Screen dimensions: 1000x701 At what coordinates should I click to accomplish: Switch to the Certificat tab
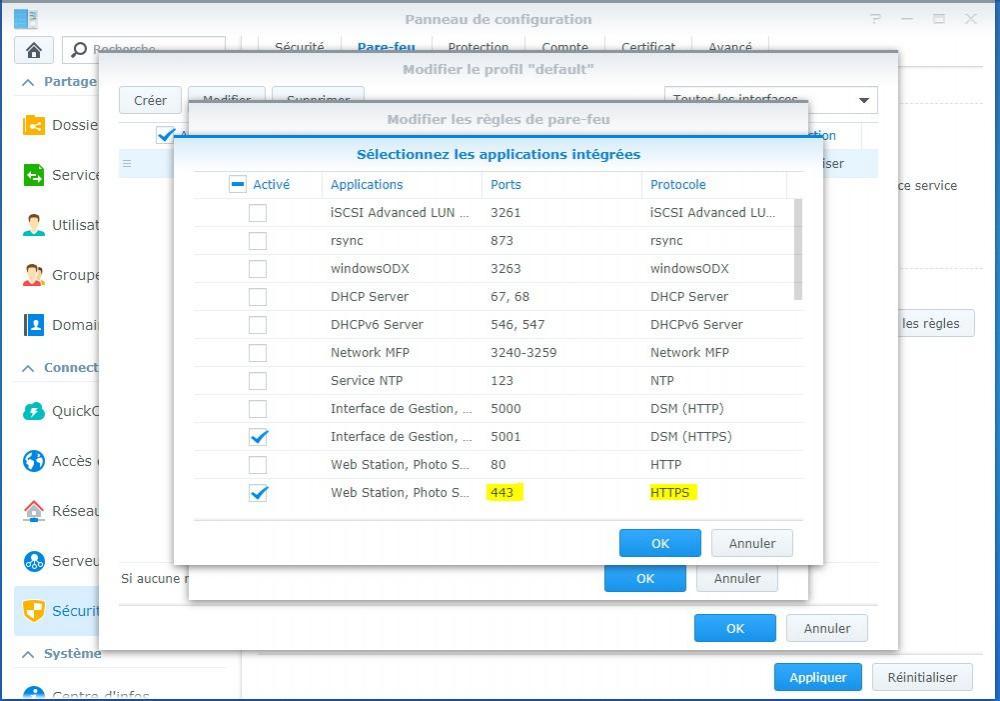648,46
